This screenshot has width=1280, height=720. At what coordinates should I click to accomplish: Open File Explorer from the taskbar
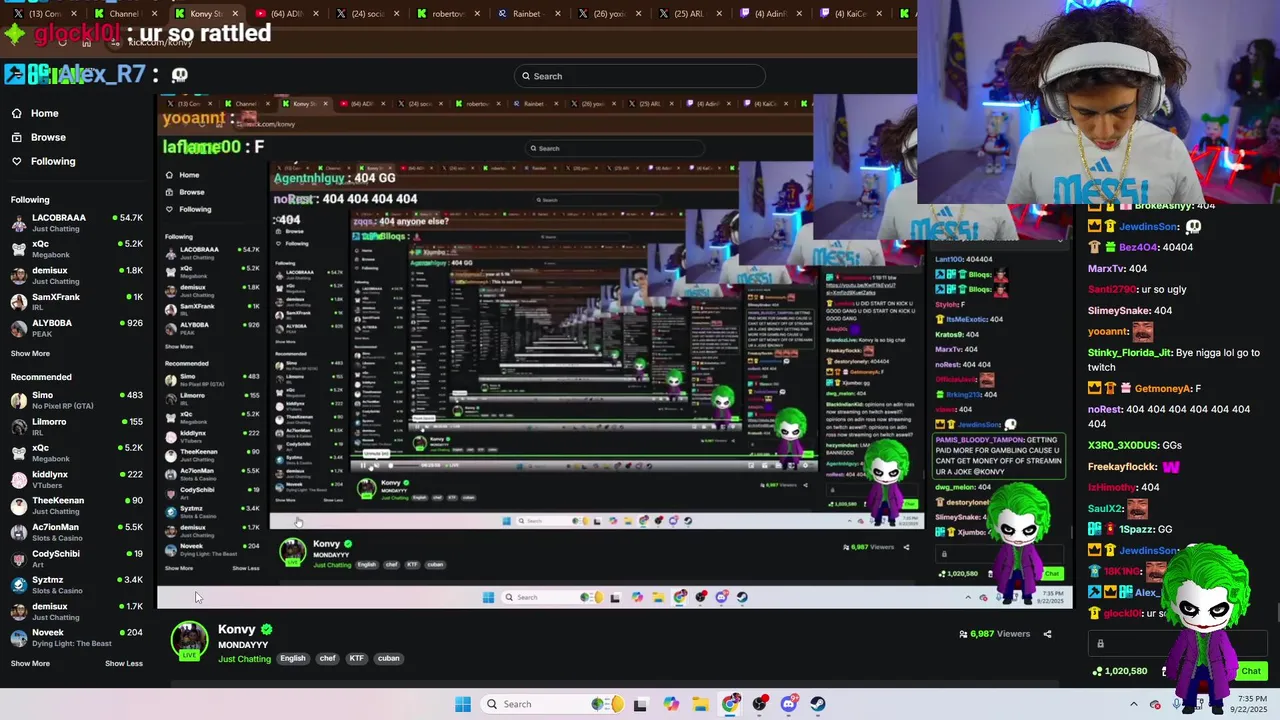[701, 704]
